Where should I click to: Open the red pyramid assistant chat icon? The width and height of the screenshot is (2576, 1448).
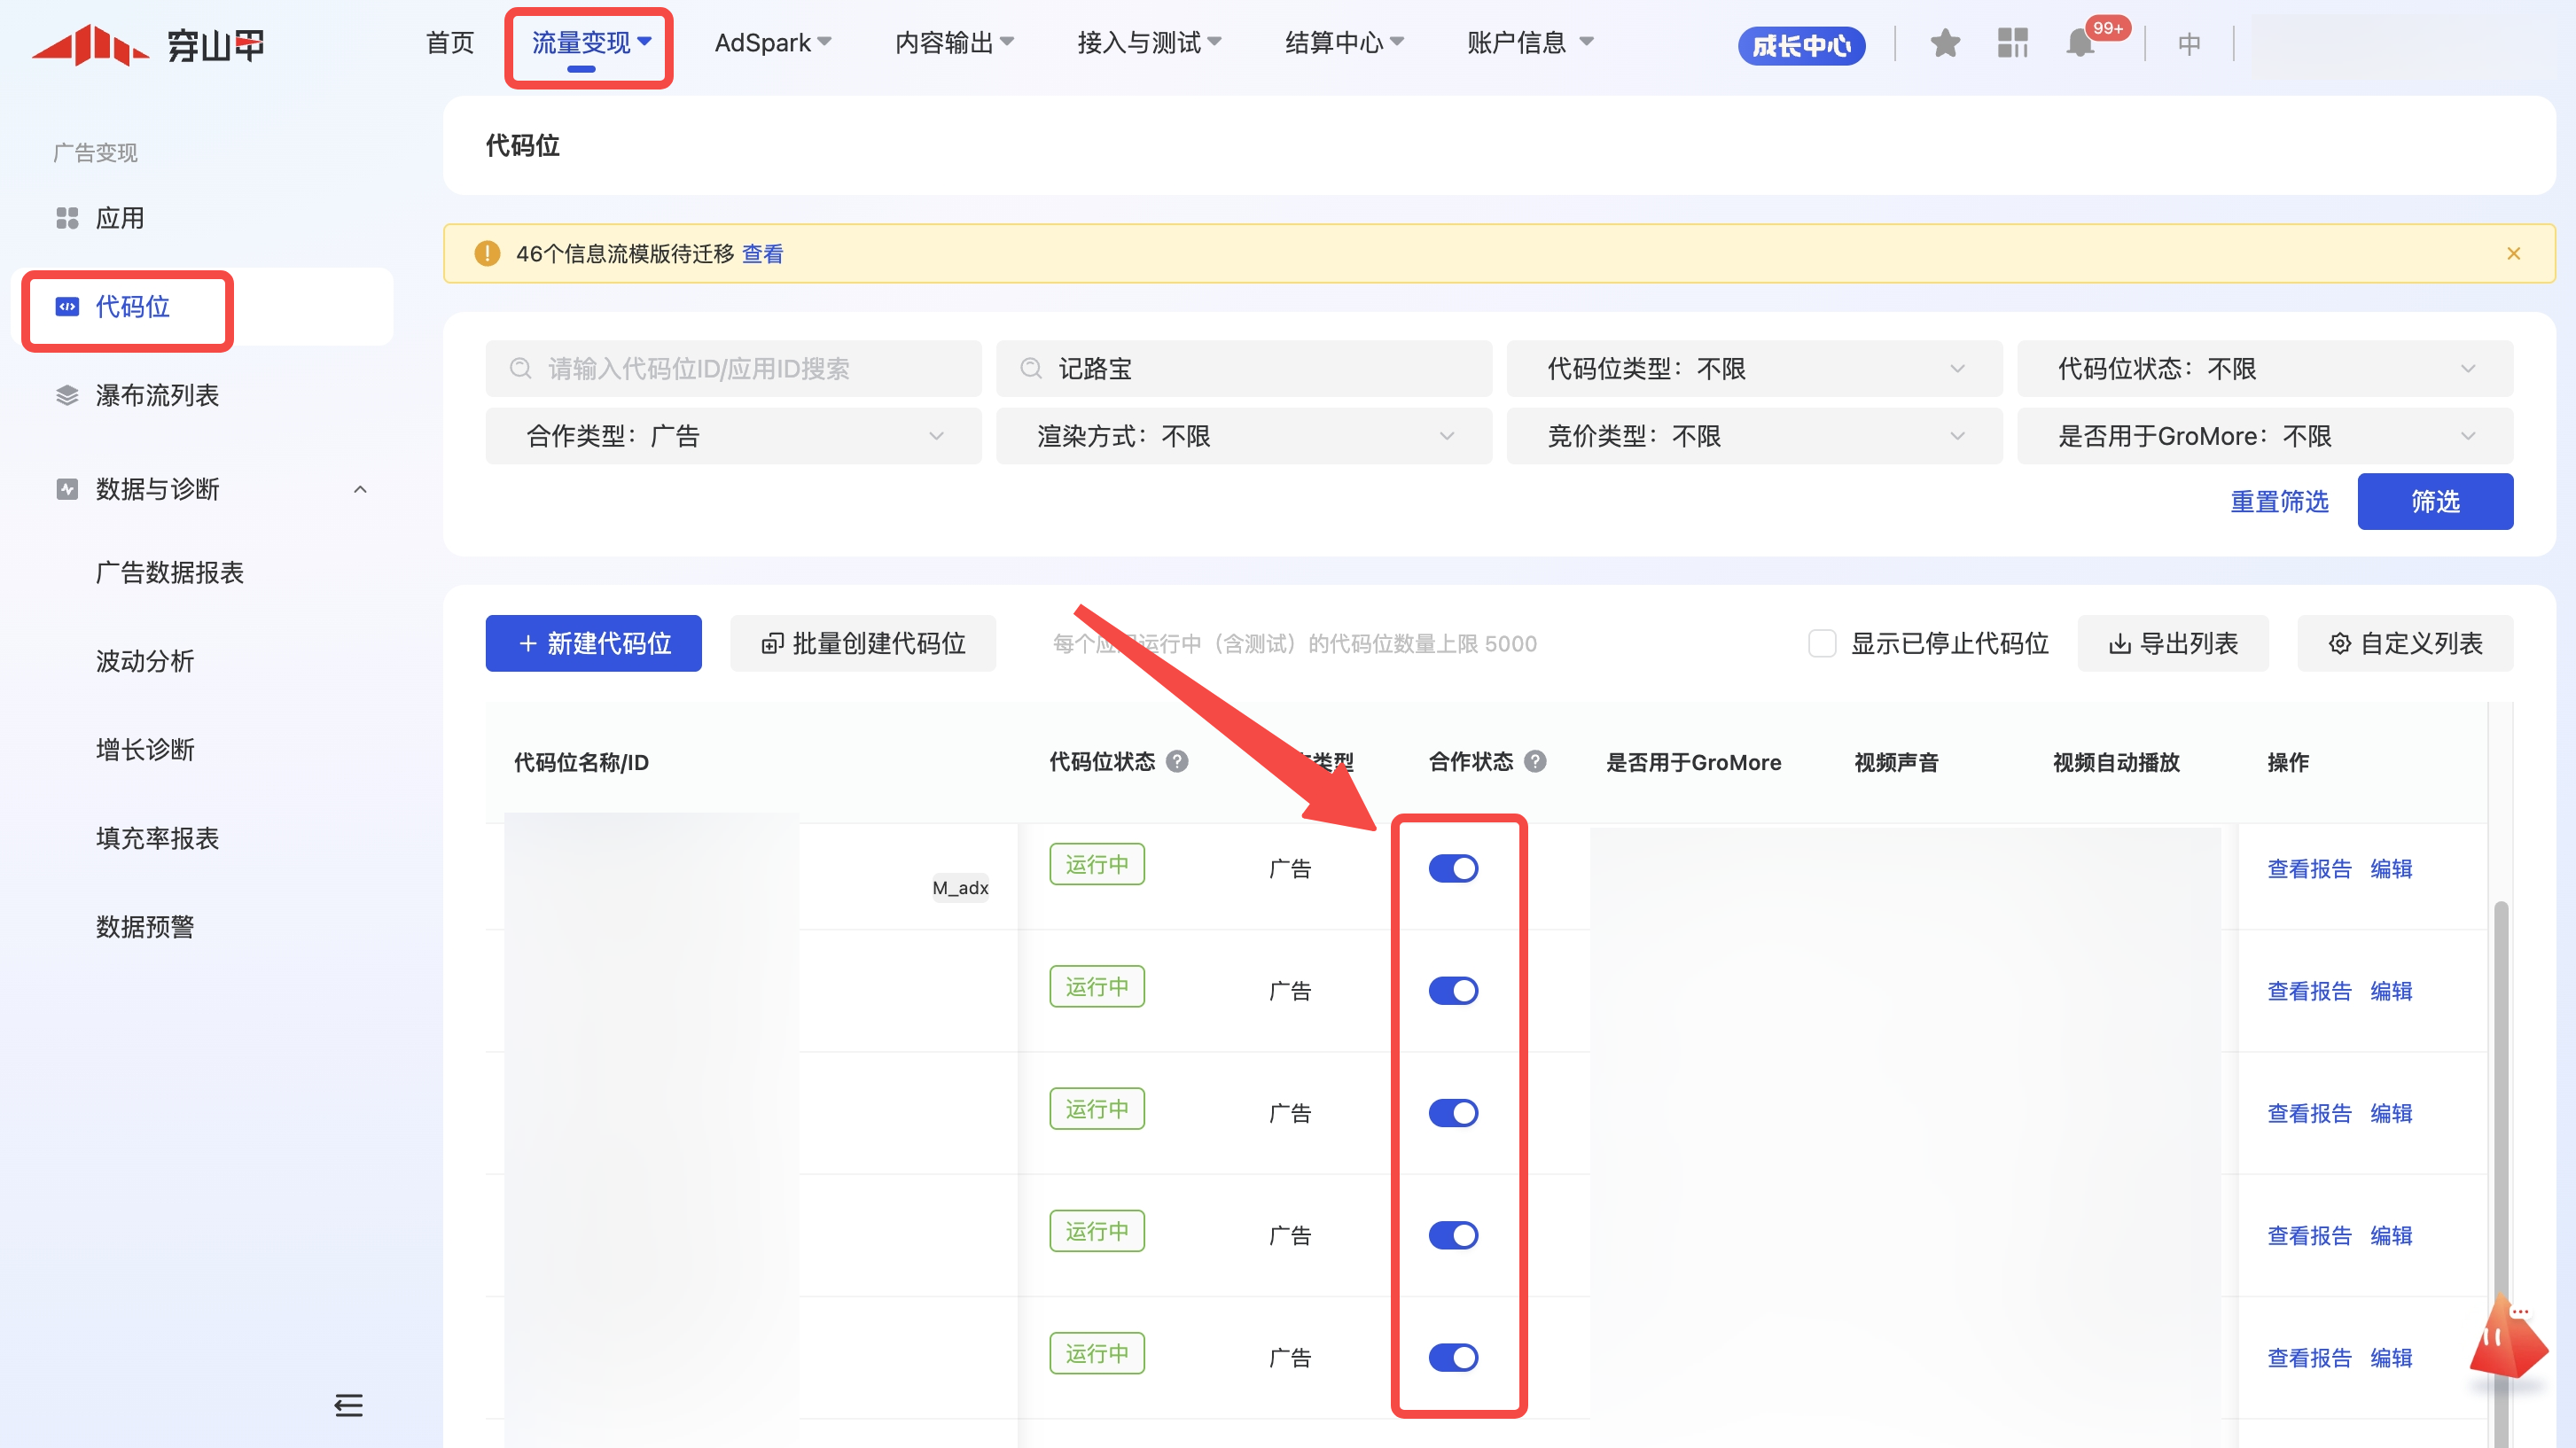(2507, 1338)
